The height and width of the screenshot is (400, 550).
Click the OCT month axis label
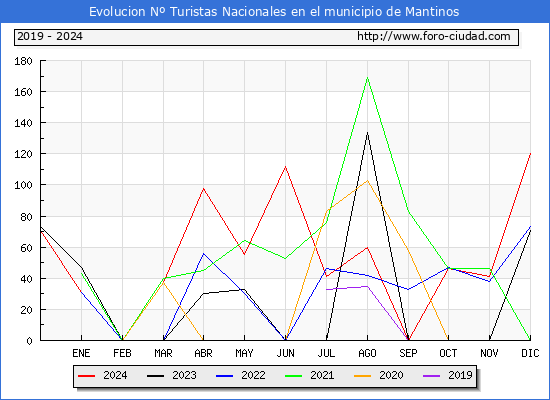[448, 353]
